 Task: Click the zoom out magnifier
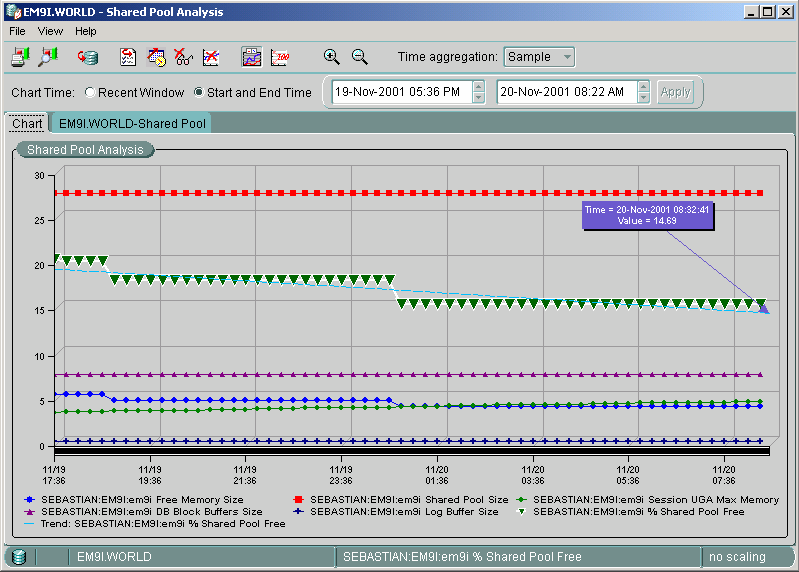tap(360, 57)
